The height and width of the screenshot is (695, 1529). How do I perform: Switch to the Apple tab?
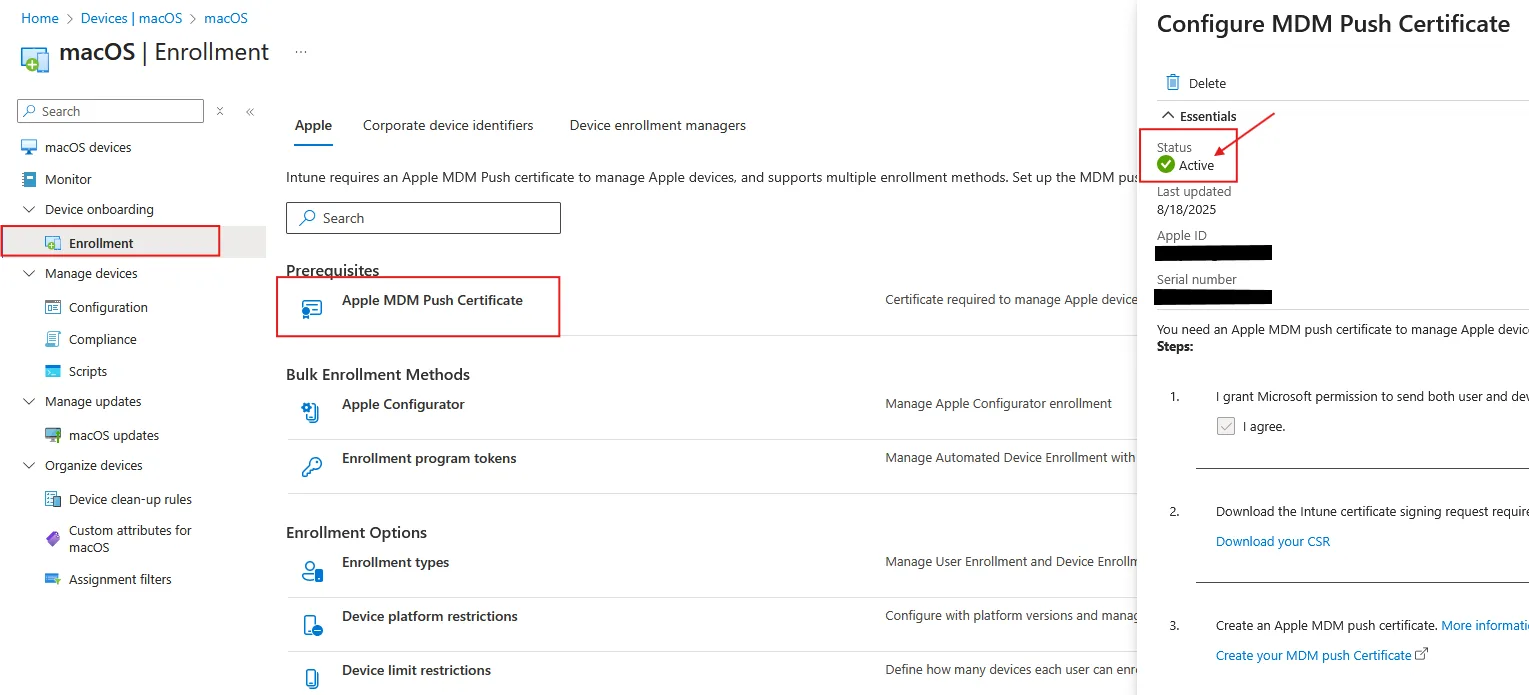[313, 125]
